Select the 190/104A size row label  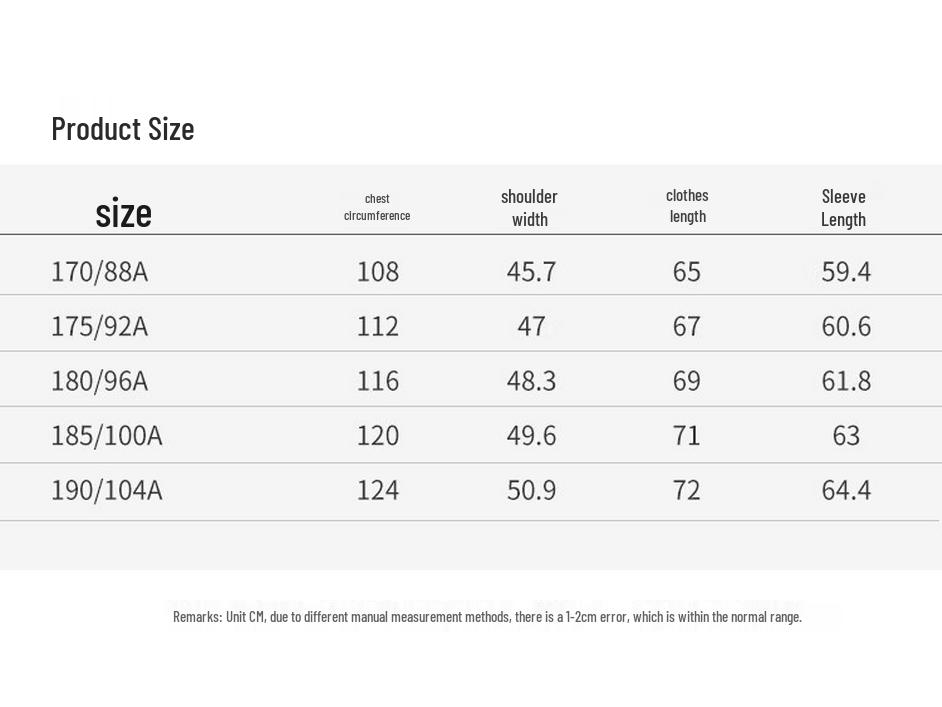106,490
